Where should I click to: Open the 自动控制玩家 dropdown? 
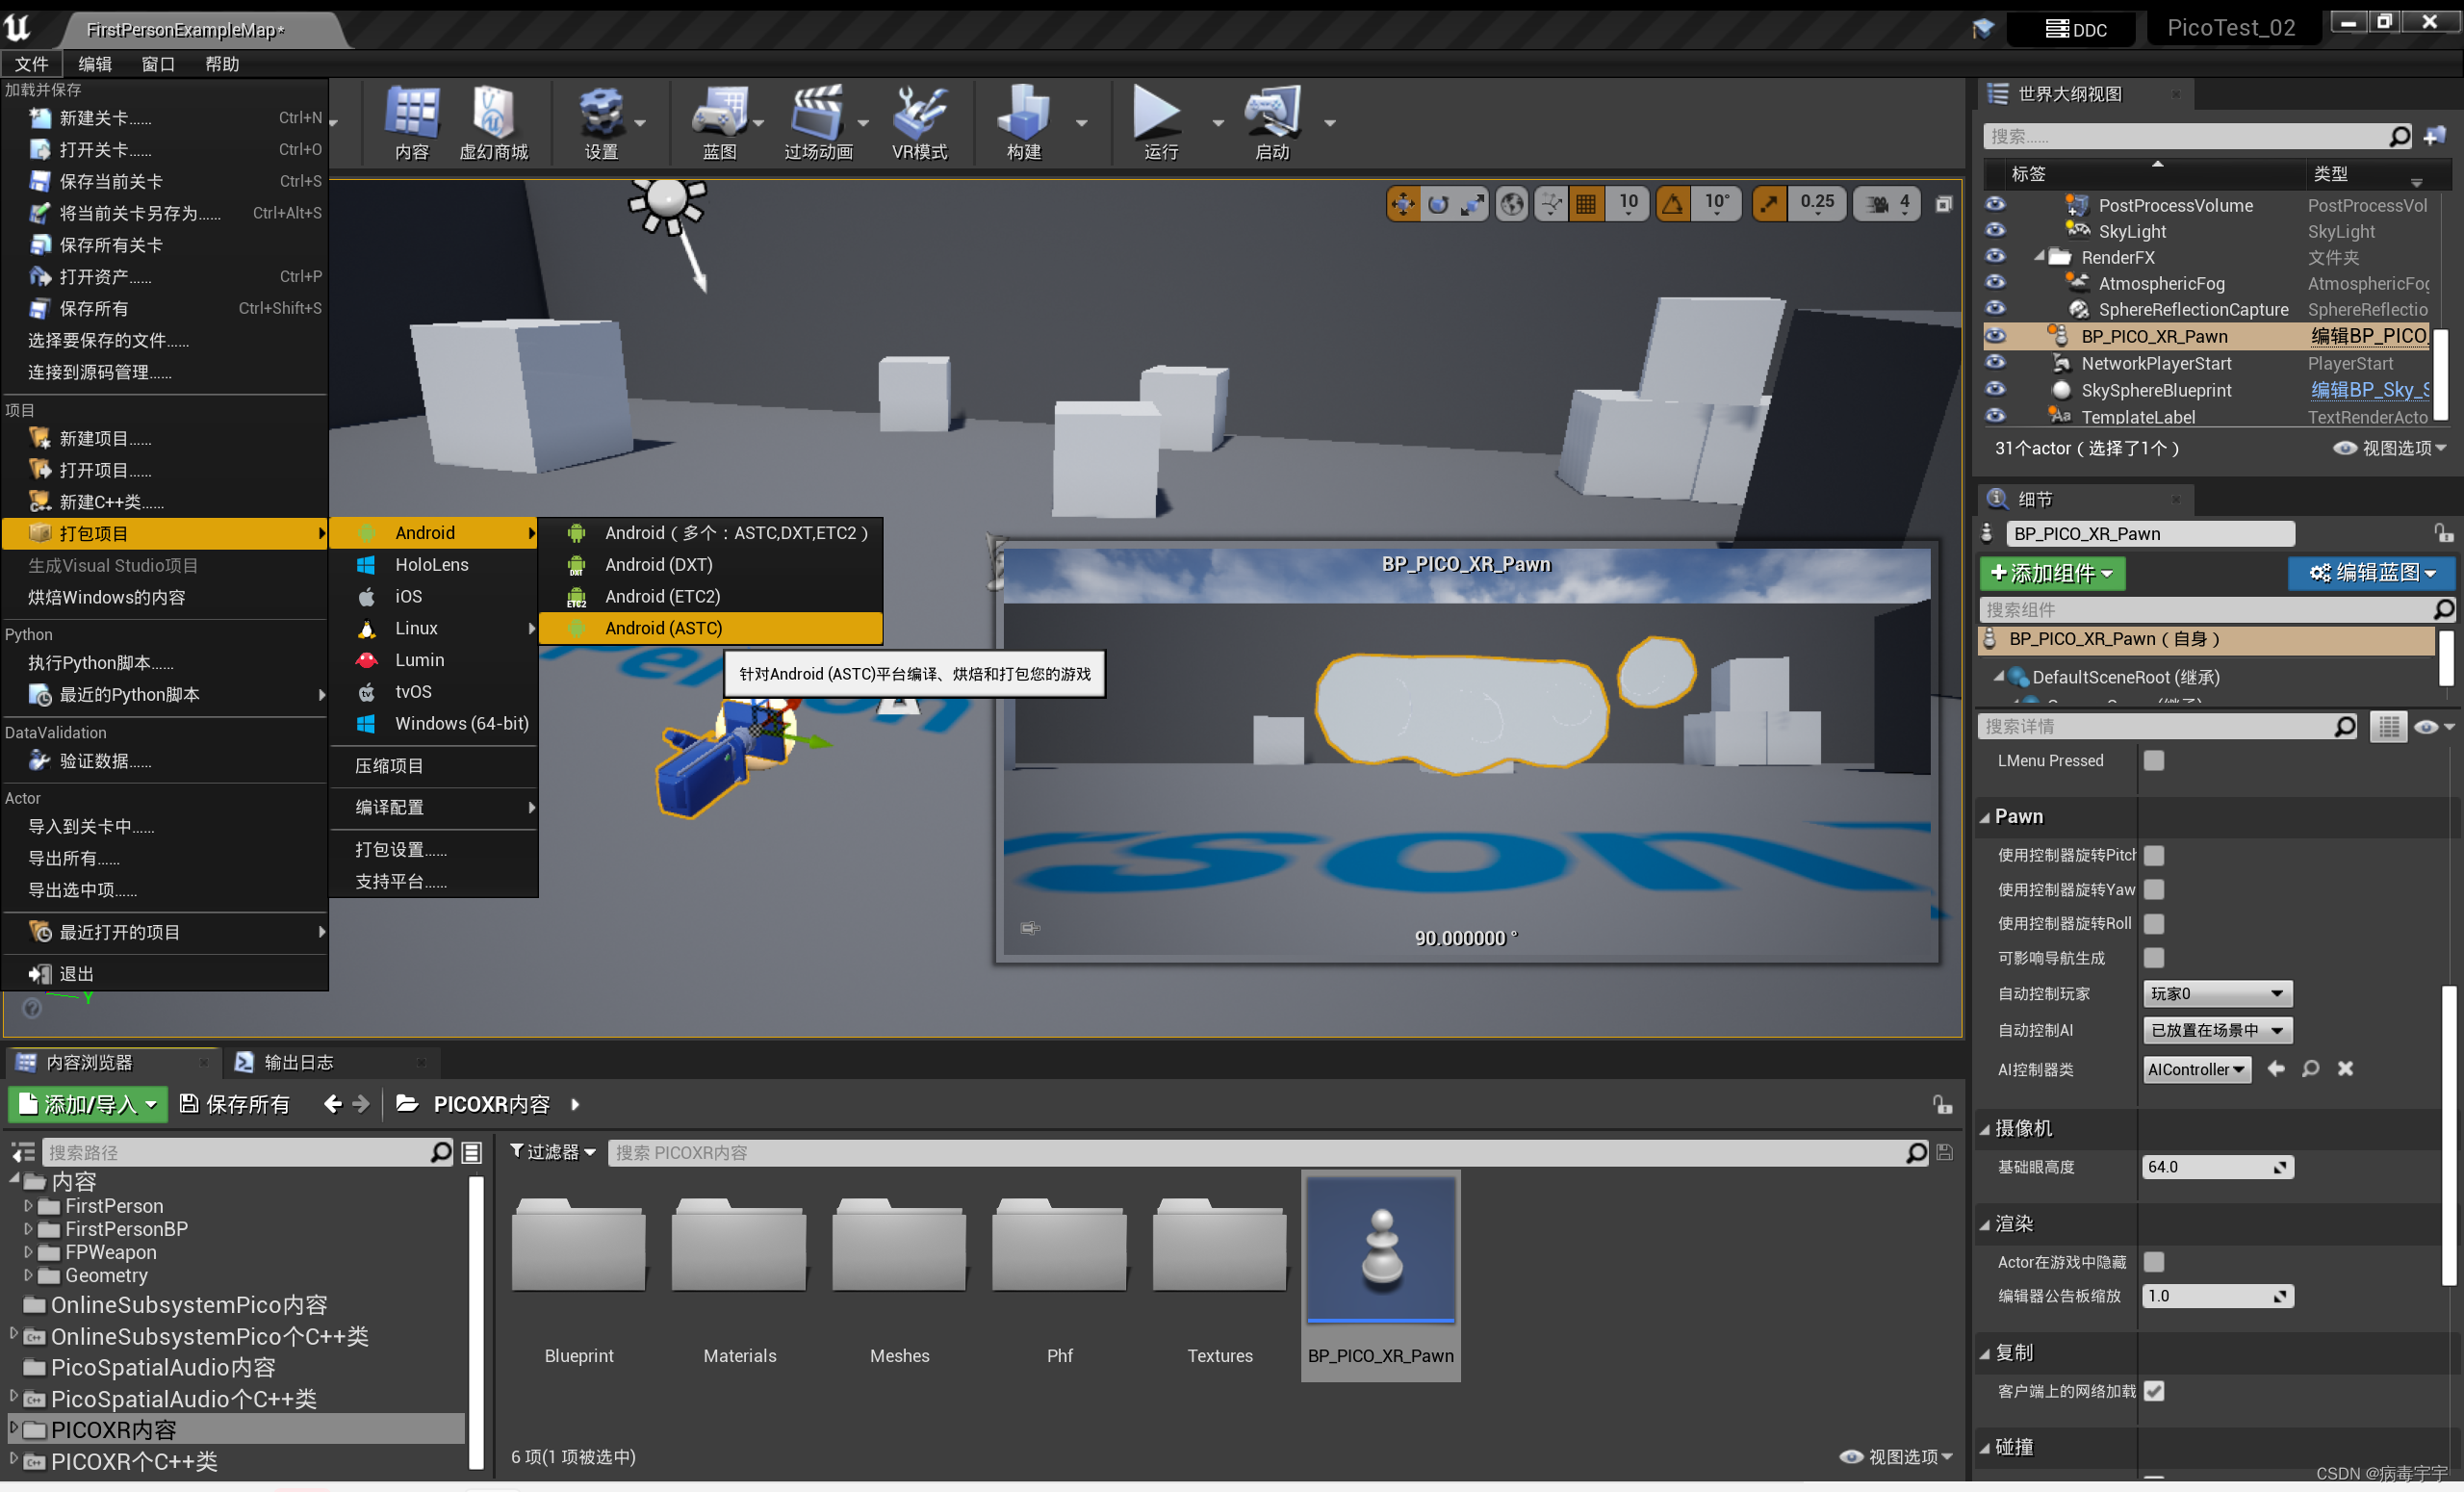tap(2217, 993)
